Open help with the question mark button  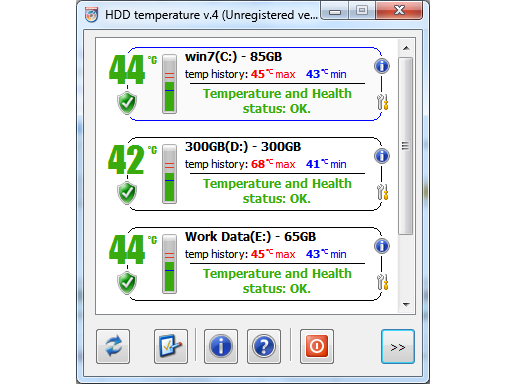pos(264,346)
